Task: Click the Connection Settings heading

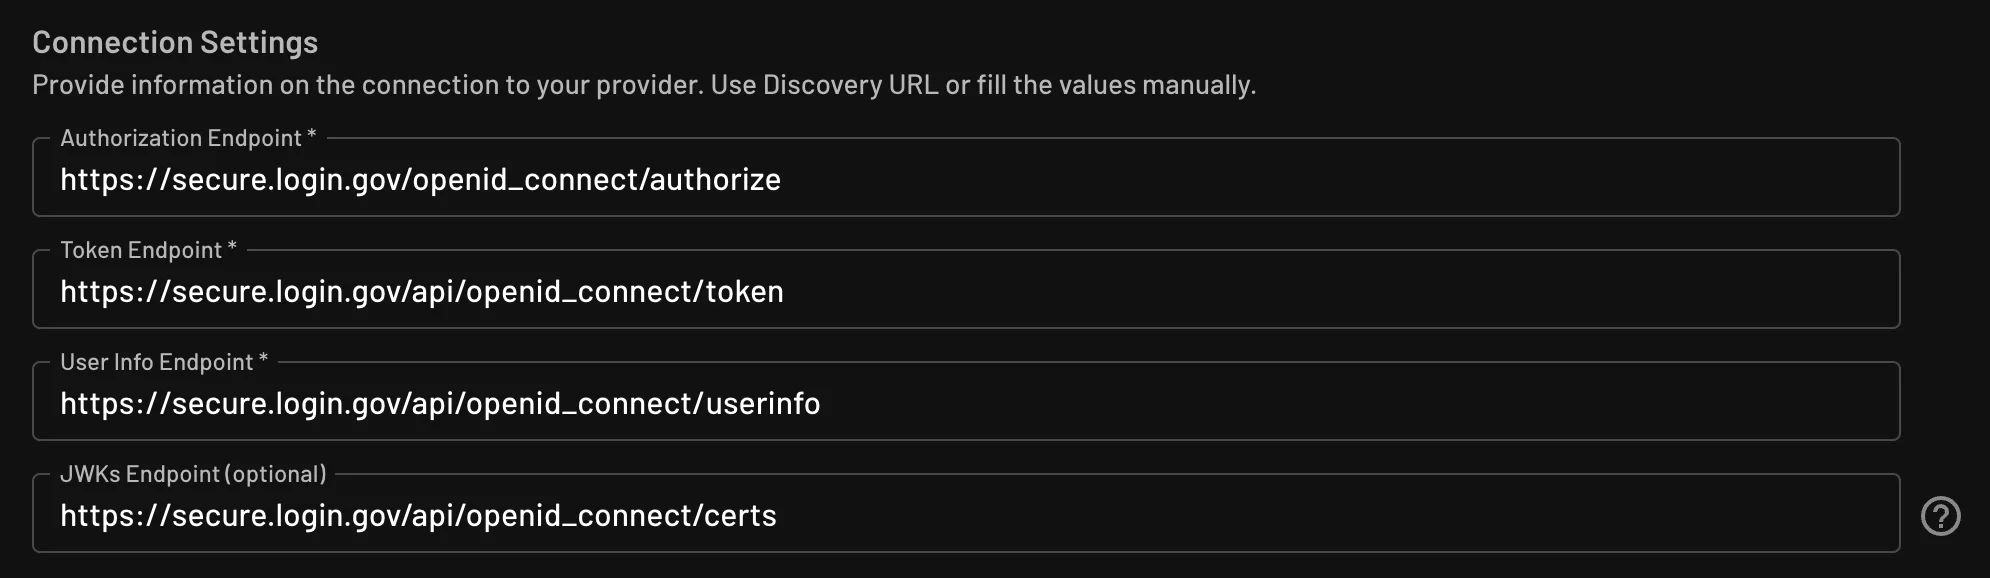Action: pyautogui.click(x=175, y=42)
